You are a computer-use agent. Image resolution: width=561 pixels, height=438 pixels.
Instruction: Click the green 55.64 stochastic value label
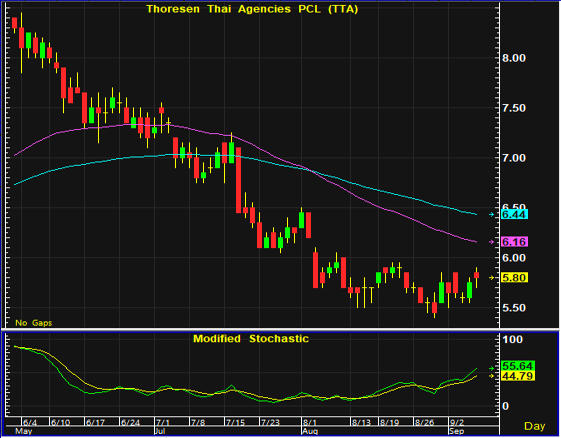coord(518,366)
